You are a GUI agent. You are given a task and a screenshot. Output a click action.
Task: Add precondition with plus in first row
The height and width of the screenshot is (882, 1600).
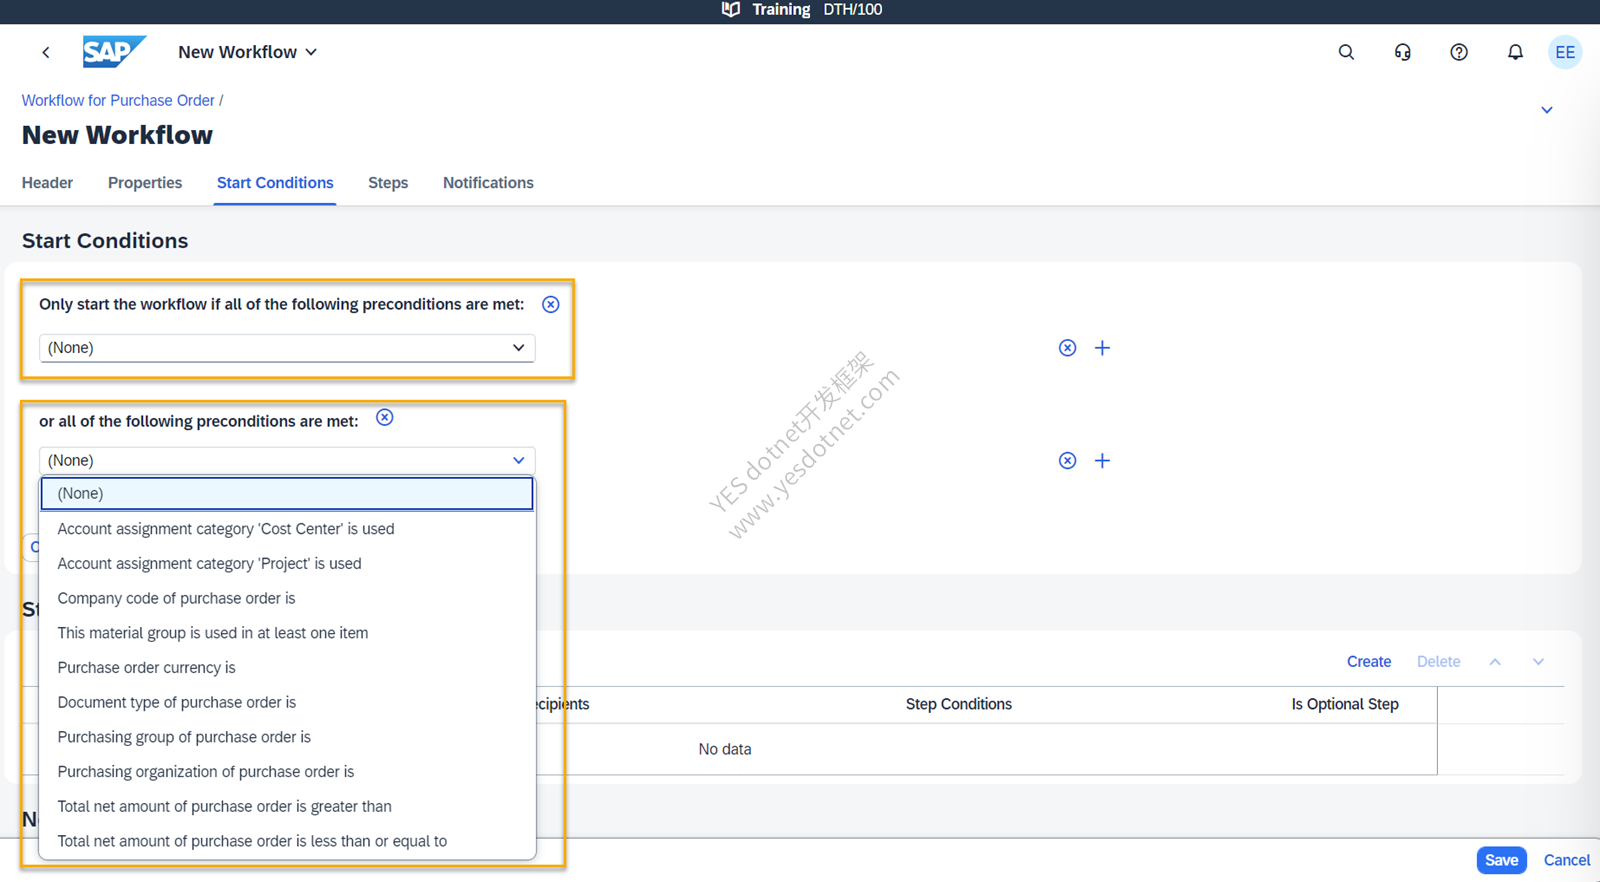pos(1102,348)
